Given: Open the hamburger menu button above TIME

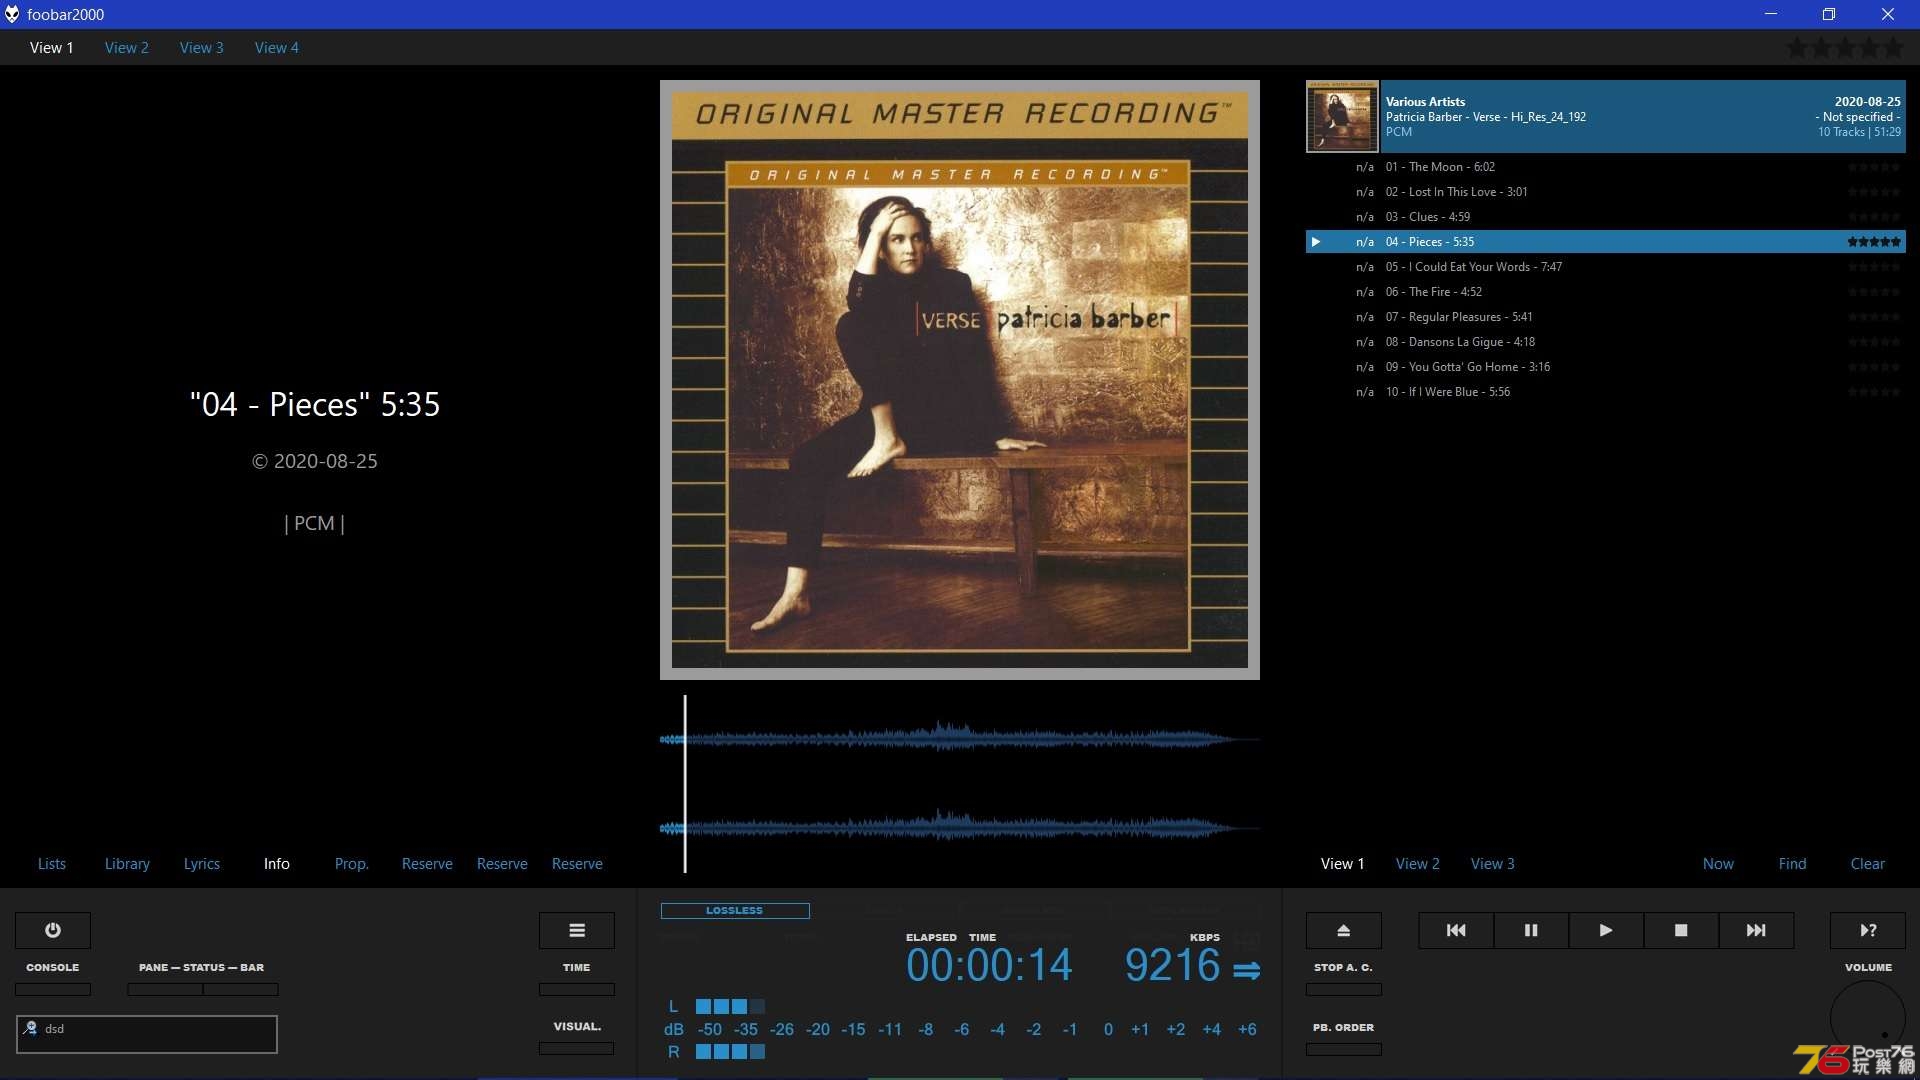Looking at the screenshot, I should point(577,930).
